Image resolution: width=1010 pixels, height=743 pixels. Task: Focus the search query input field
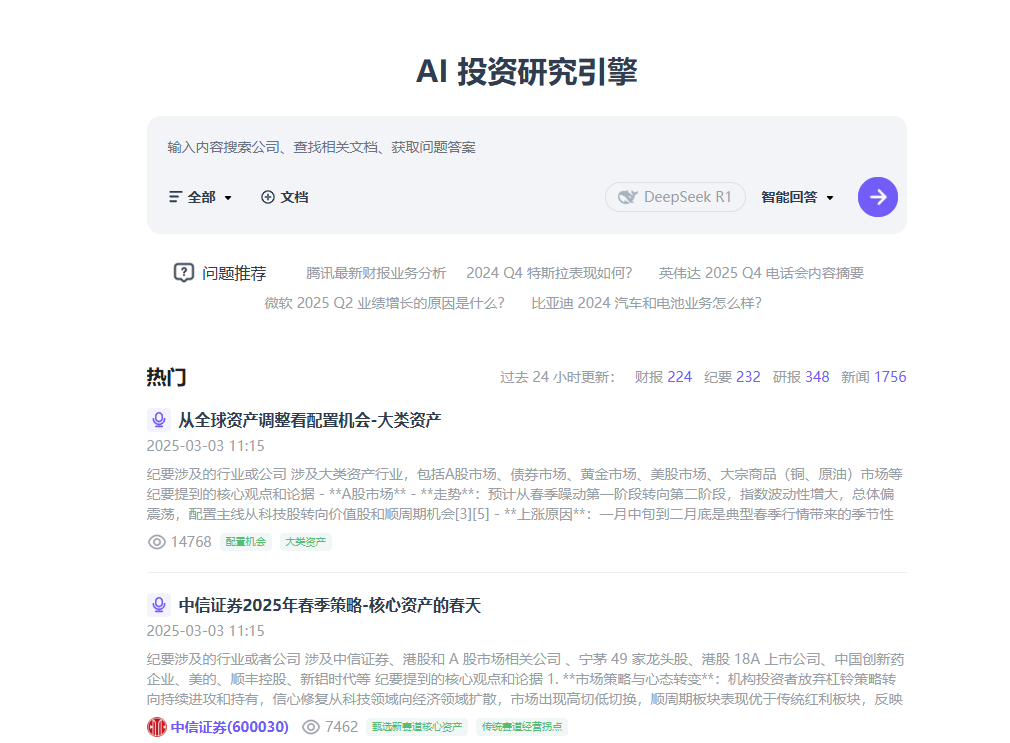tap(526, 148)
